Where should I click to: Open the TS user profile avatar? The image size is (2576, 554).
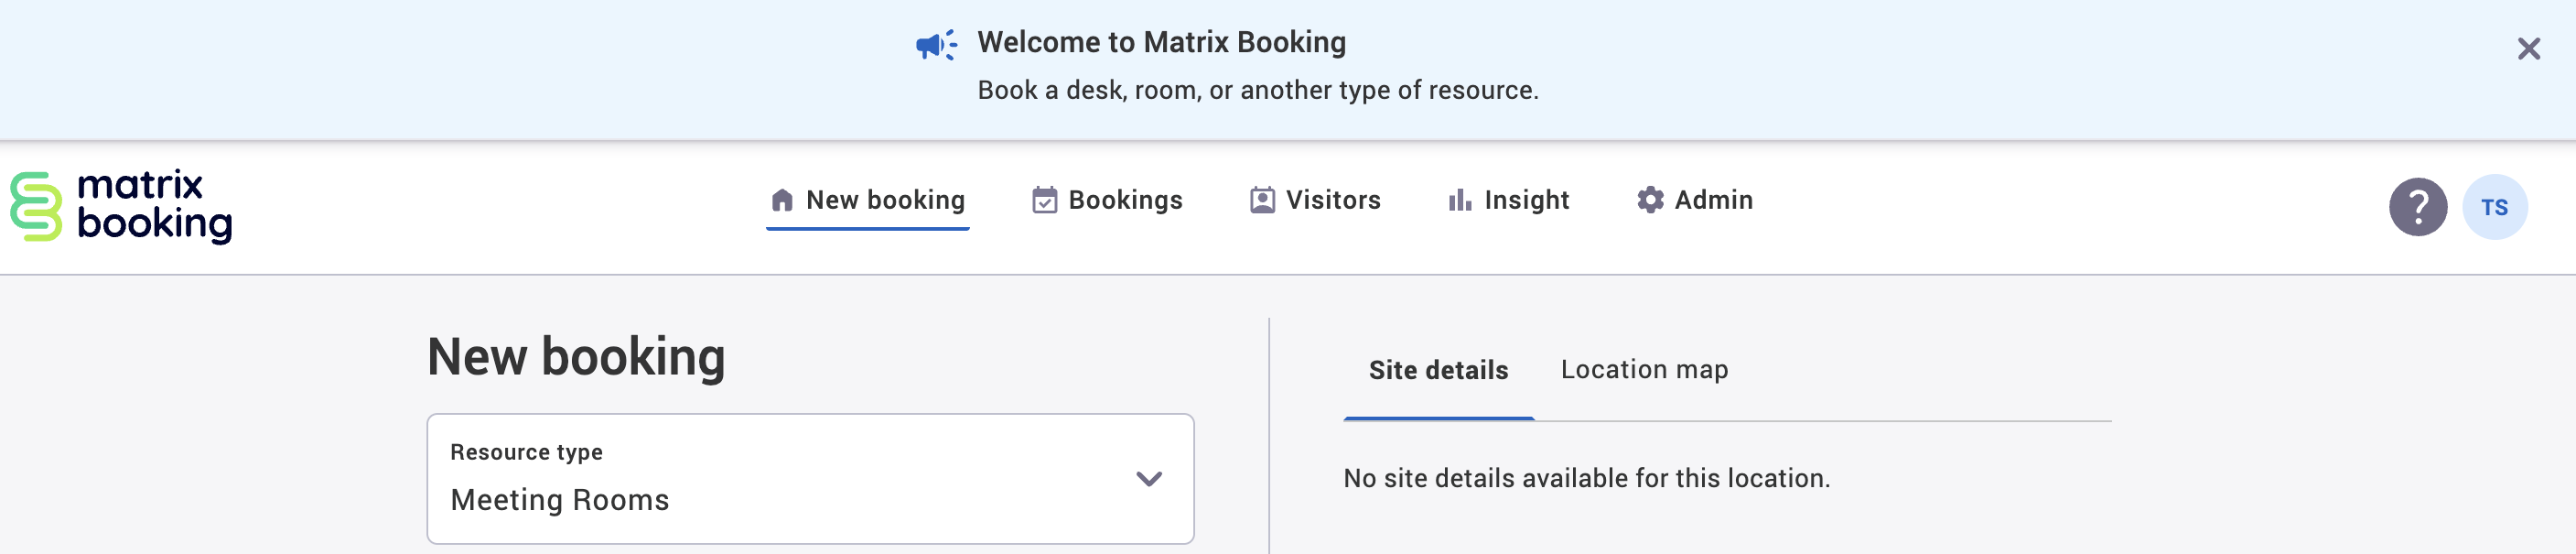point(2494,207)
